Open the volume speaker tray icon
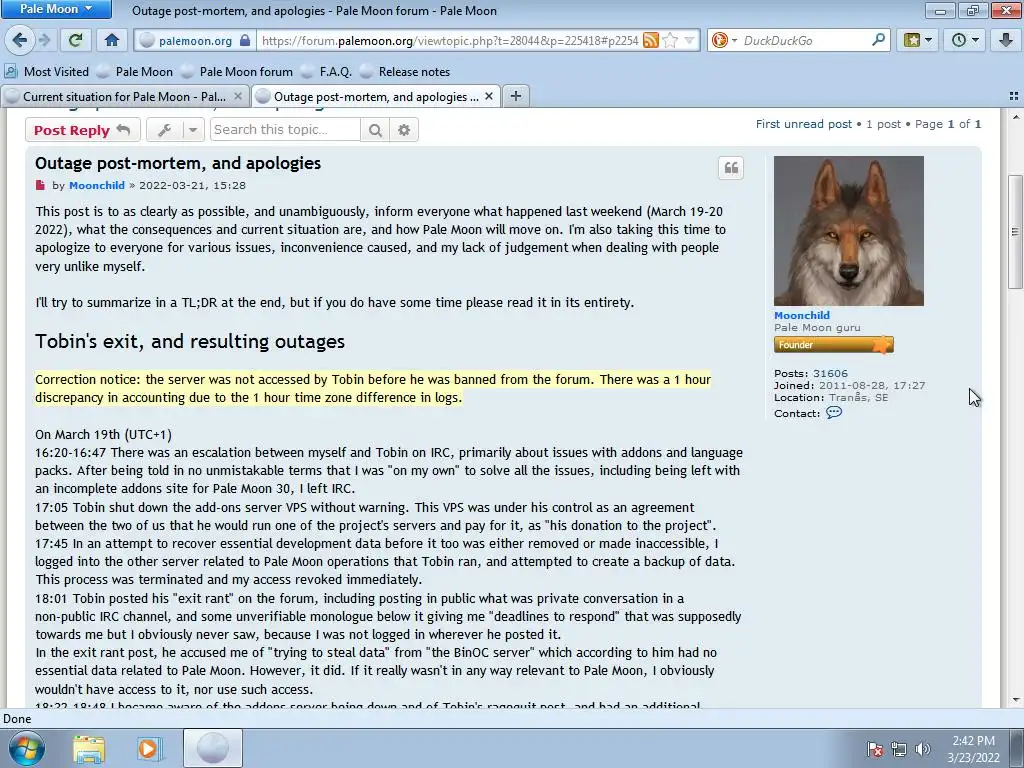This screenshot has width=1024, height=768. (x=923, y=749)
